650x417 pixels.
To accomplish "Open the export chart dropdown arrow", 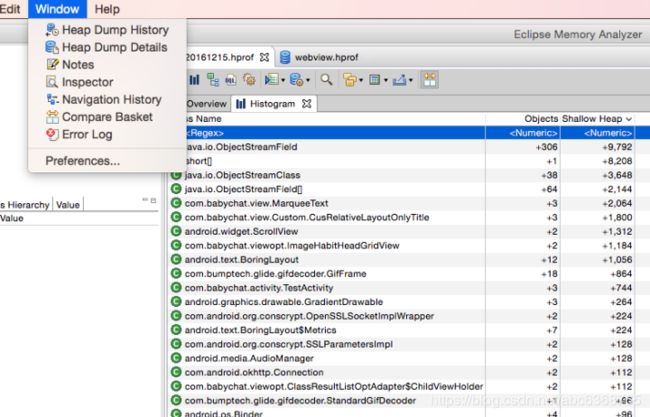I will pos(410,80).
